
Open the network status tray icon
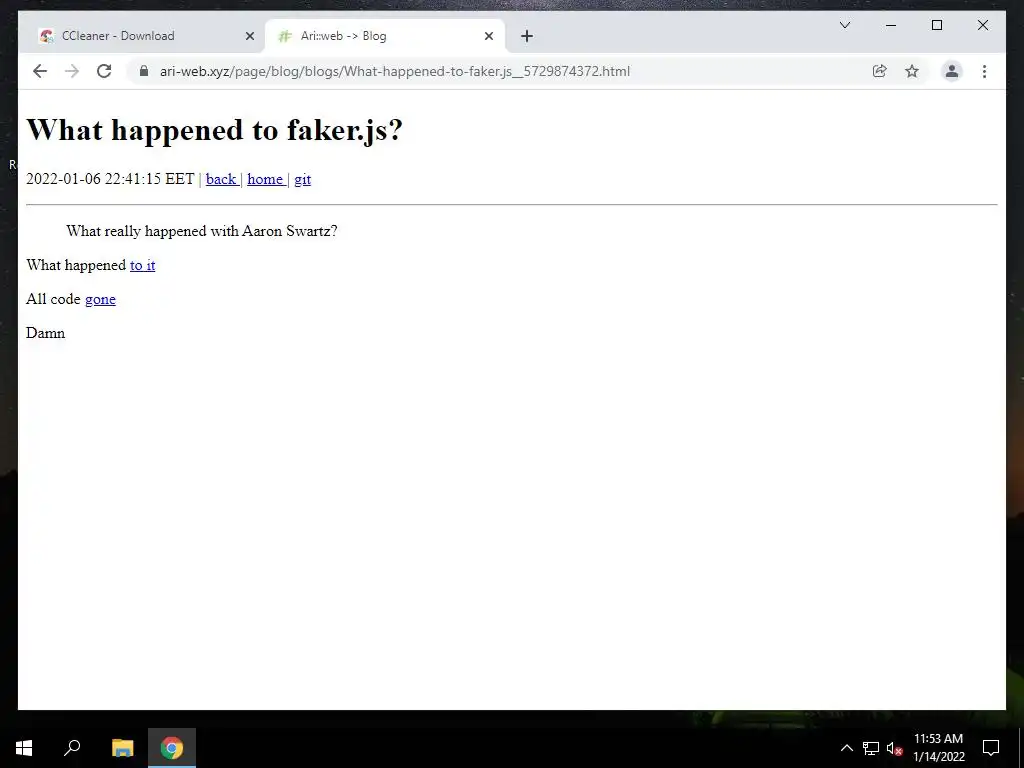(871, 748)
